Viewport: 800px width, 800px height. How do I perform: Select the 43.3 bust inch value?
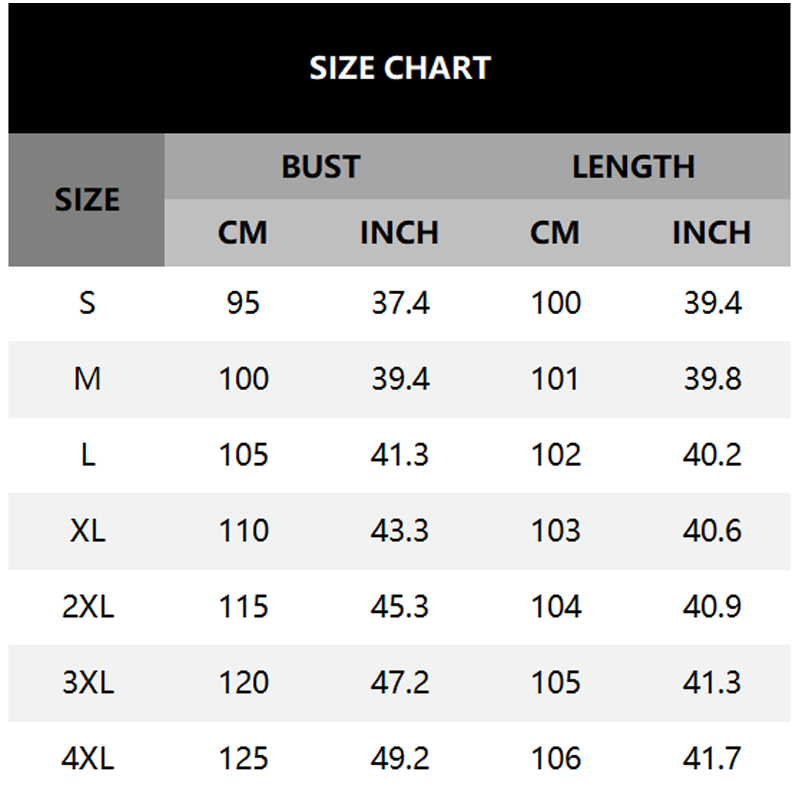[x=400, y=531]
